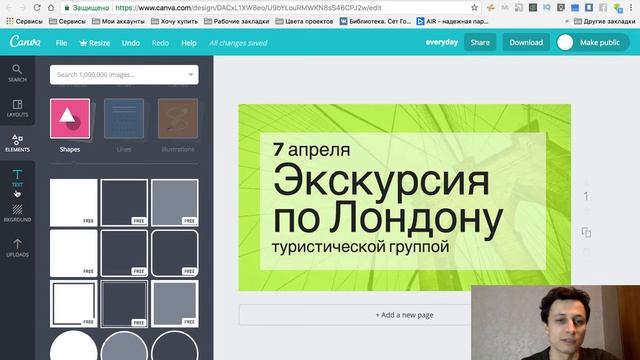Image resolution: width=640 pixels, height=360 pixels.
Task: Open the Uploads sidebar tab
Action: [x=17, y=248]
